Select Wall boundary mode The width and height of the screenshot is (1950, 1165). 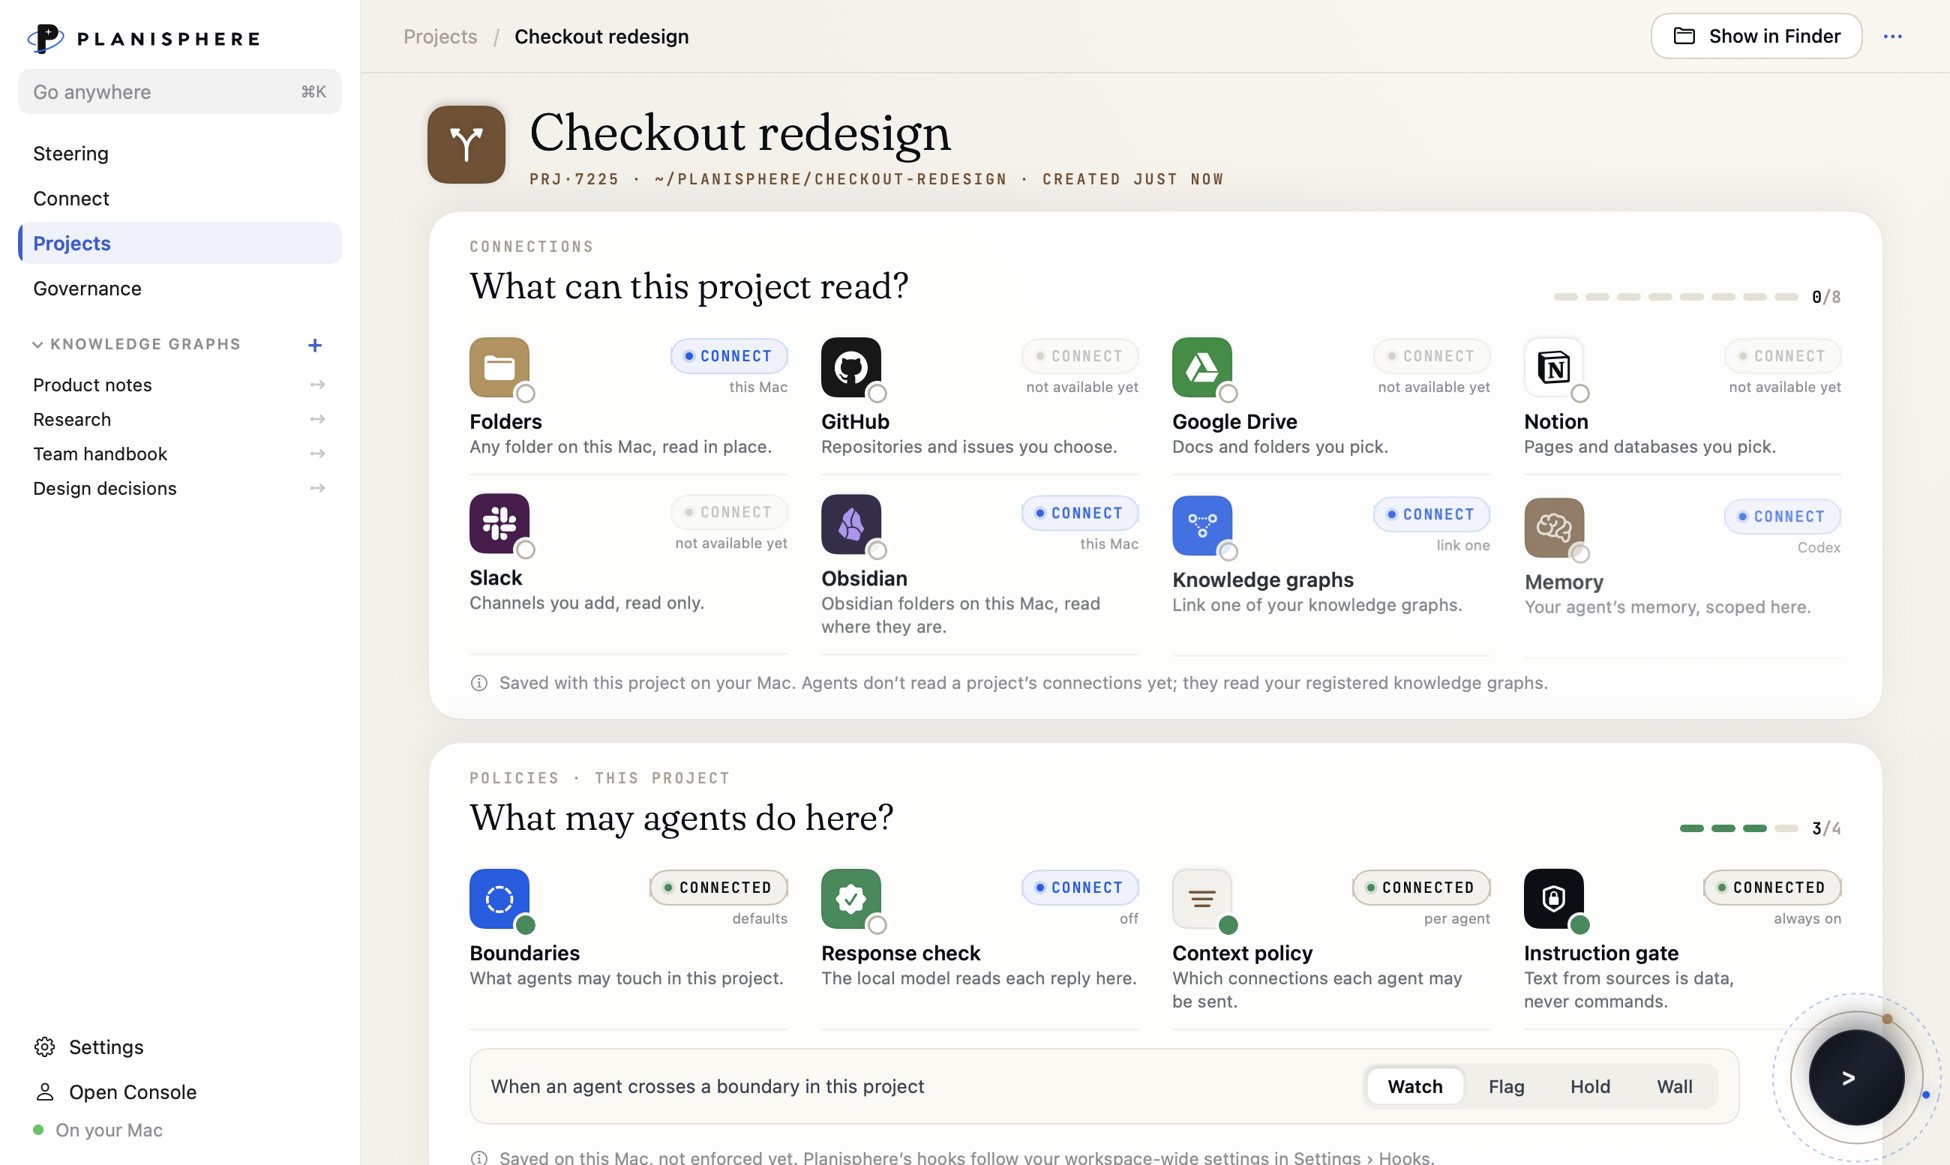[x=1674, y=1086]
